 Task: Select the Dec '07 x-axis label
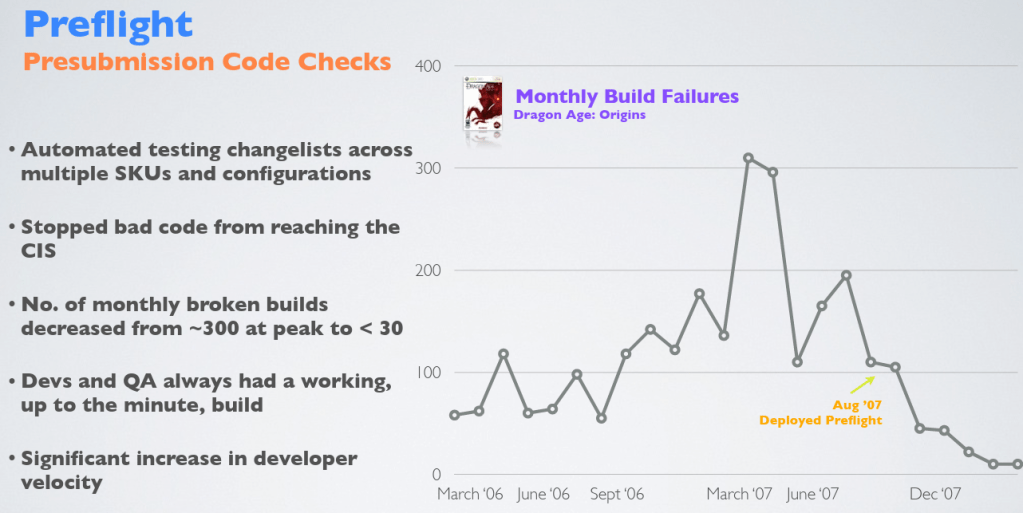pos(935,494)
